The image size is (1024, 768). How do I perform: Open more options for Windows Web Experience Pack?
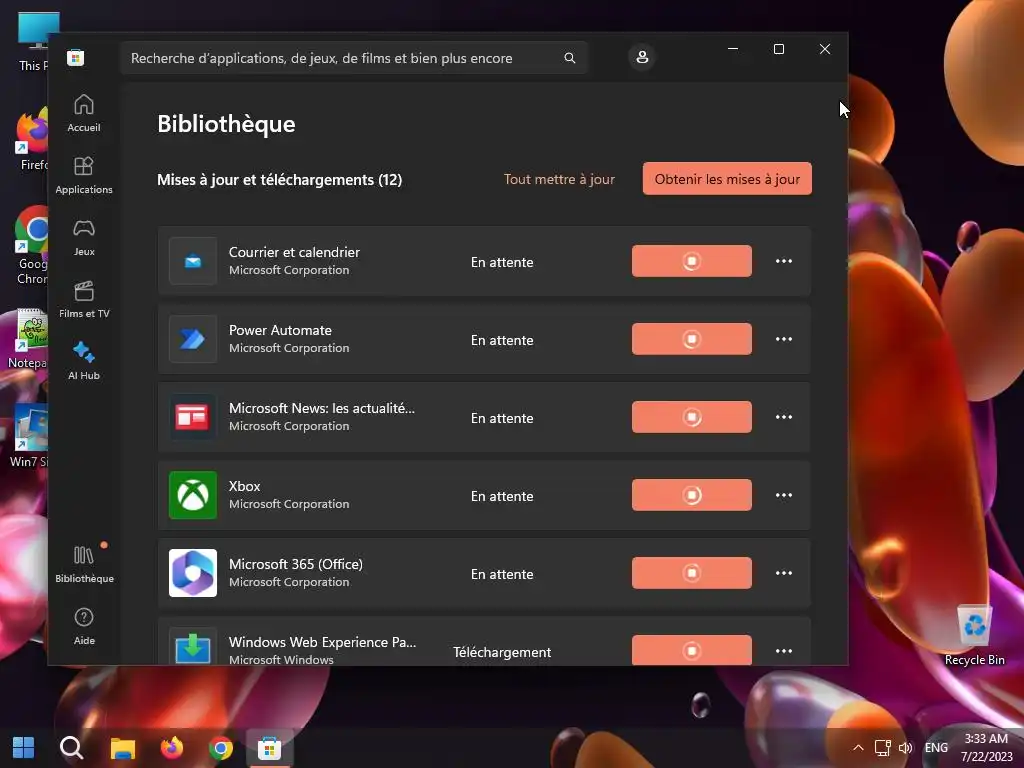[x=784, y=650]
